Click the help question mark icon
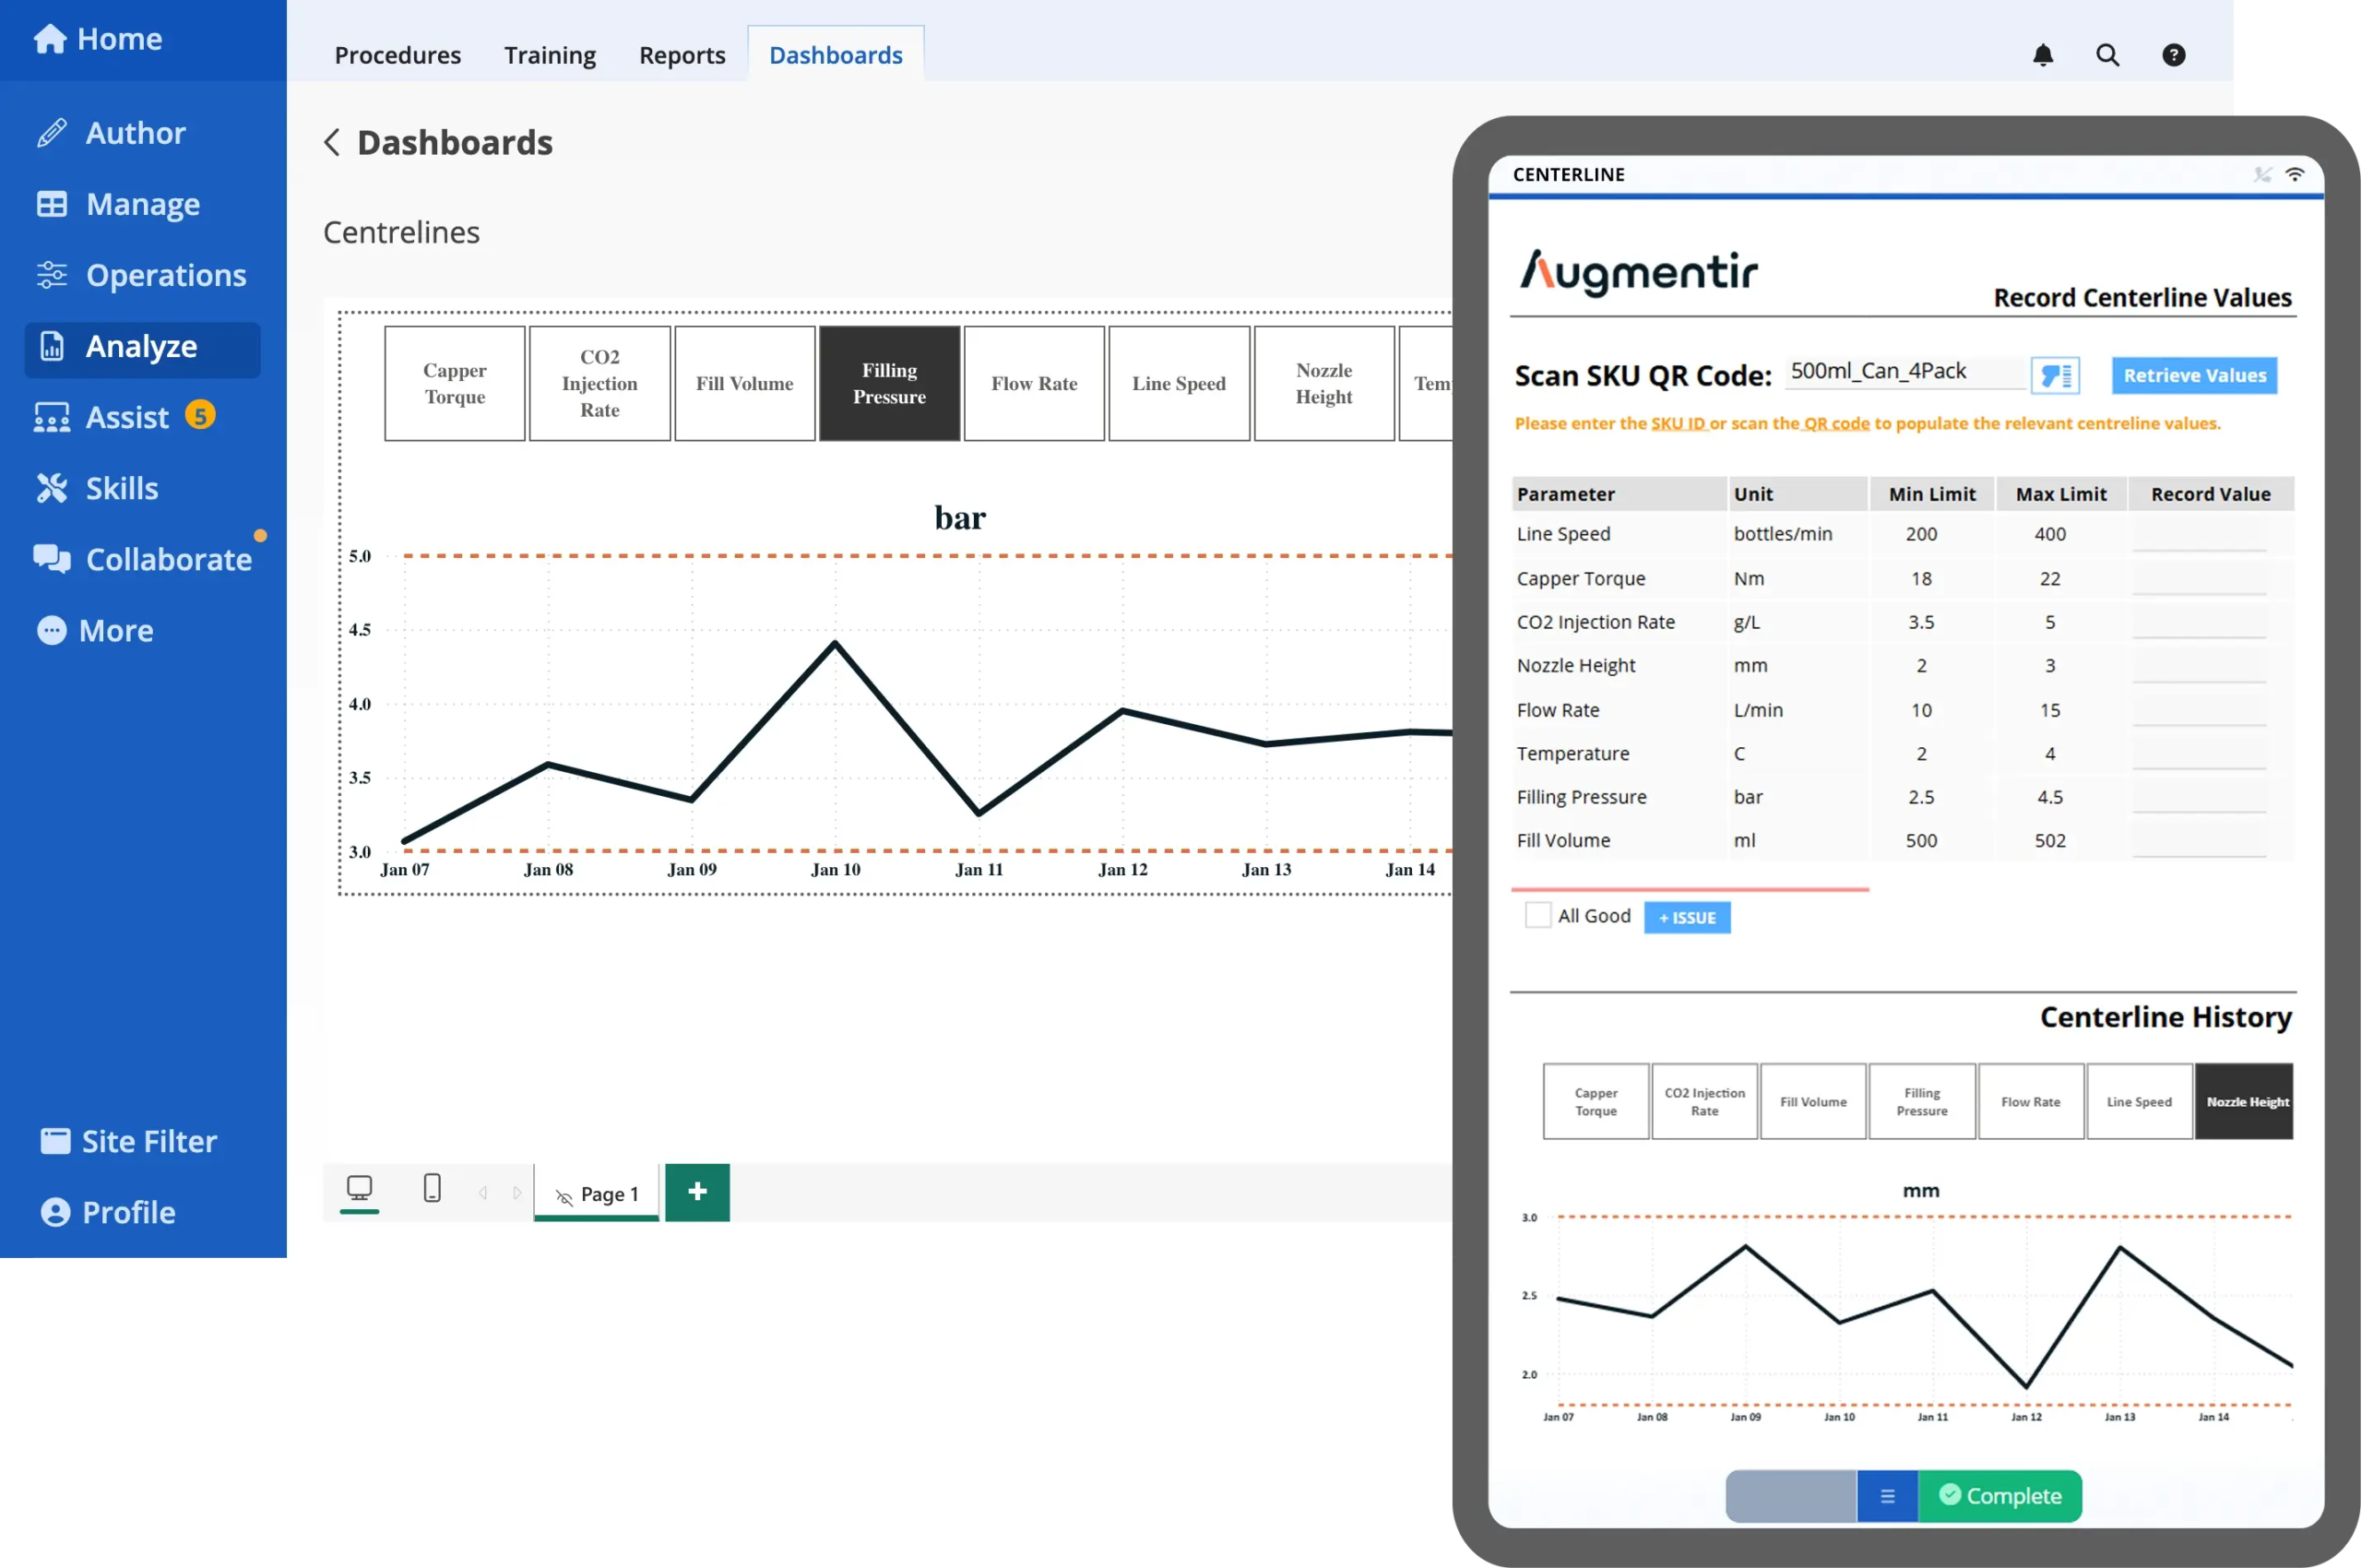The image size is (2361, 1568). [2174, 54]
